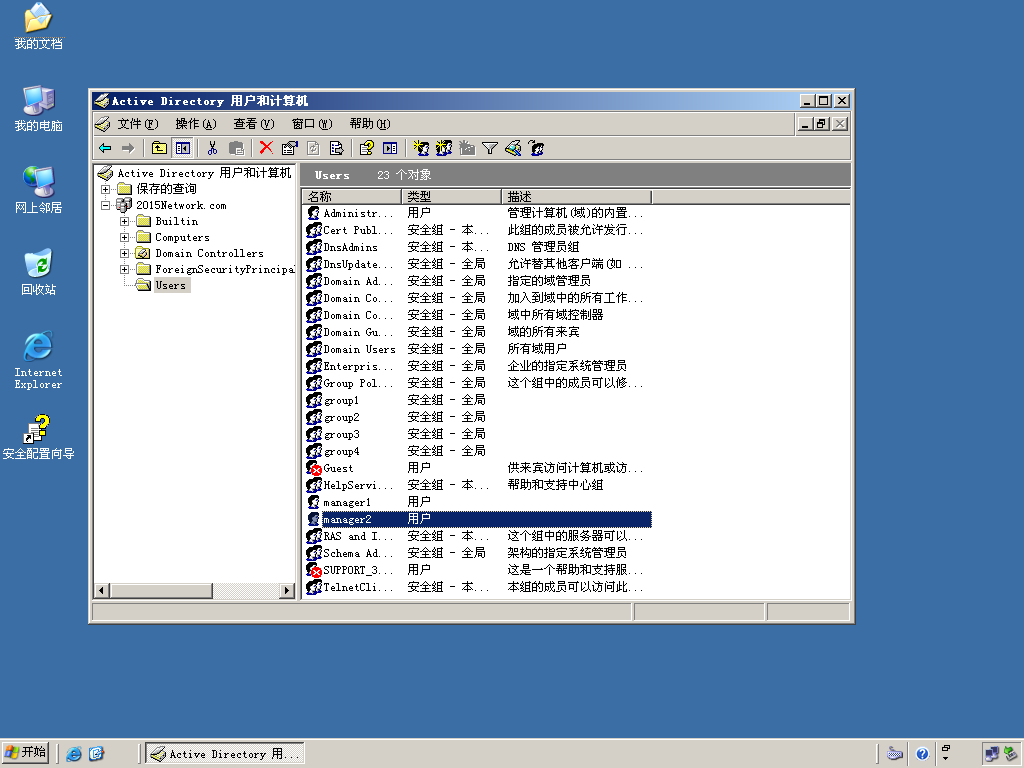The width and height of the screenshot is (1024, 768).
Task: Select the SUPPORT_3... user row
Action: (x=478, y=569)
